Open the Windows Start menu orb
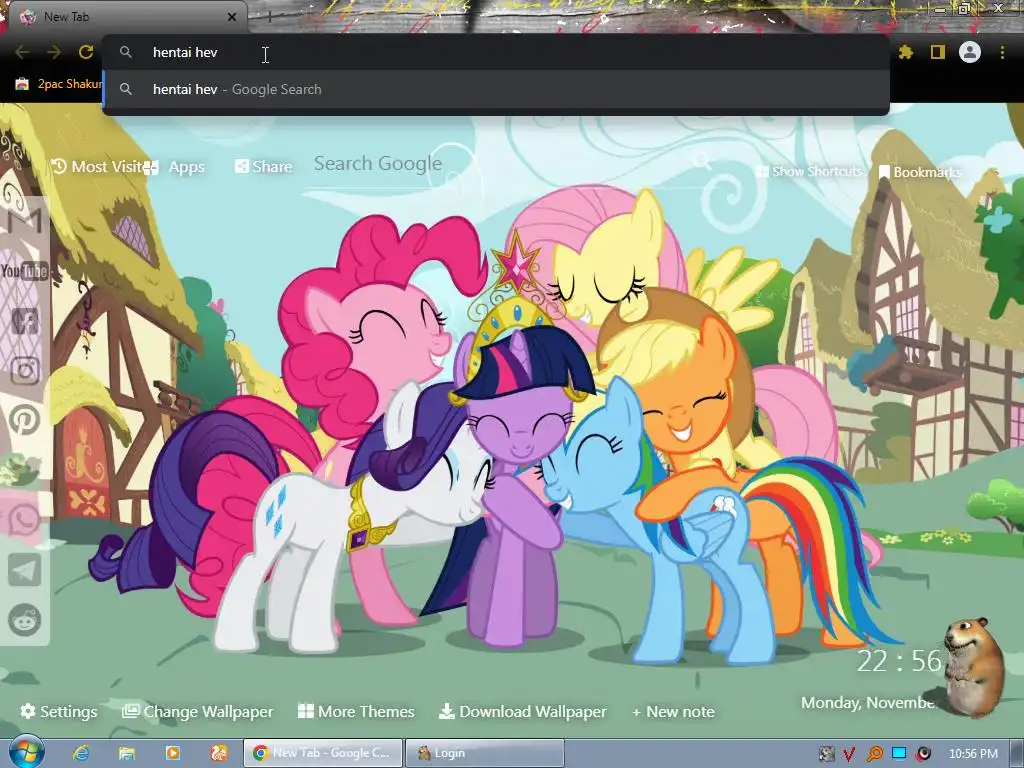Image resolution: width=1024 pixels, height=768 pixels. pos(27,752)
